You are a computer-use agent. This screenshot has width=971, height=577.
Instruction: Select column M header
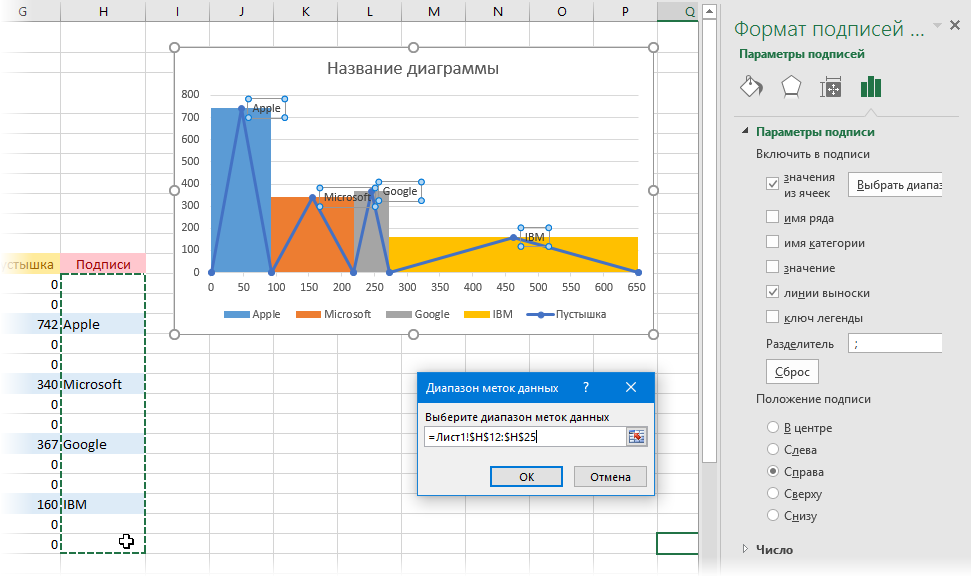433,11
